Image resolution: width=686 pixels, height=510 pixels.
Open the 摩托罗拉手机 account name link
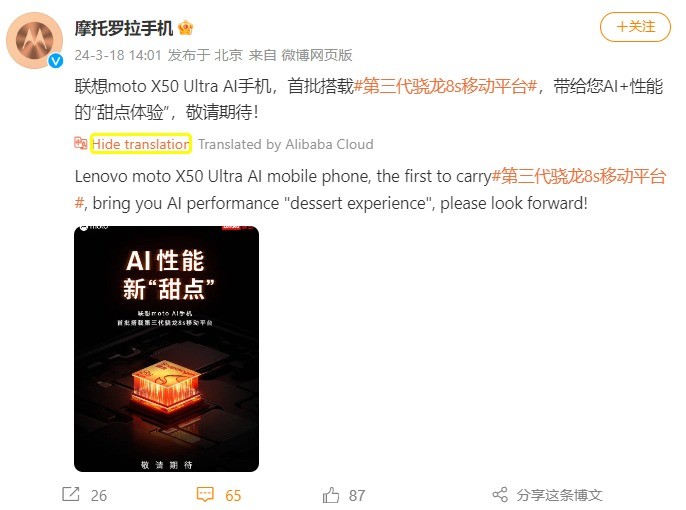[124, 28]
